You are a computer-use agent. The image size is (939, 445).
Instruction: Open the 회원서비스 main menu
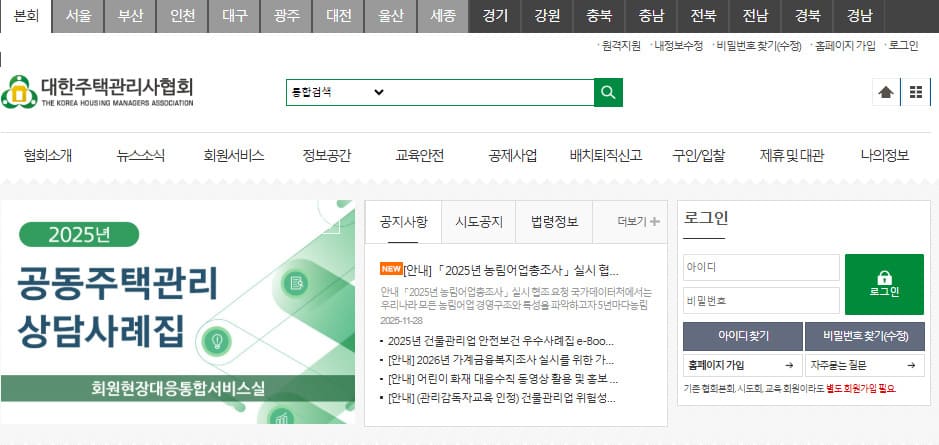coord(233,155)
